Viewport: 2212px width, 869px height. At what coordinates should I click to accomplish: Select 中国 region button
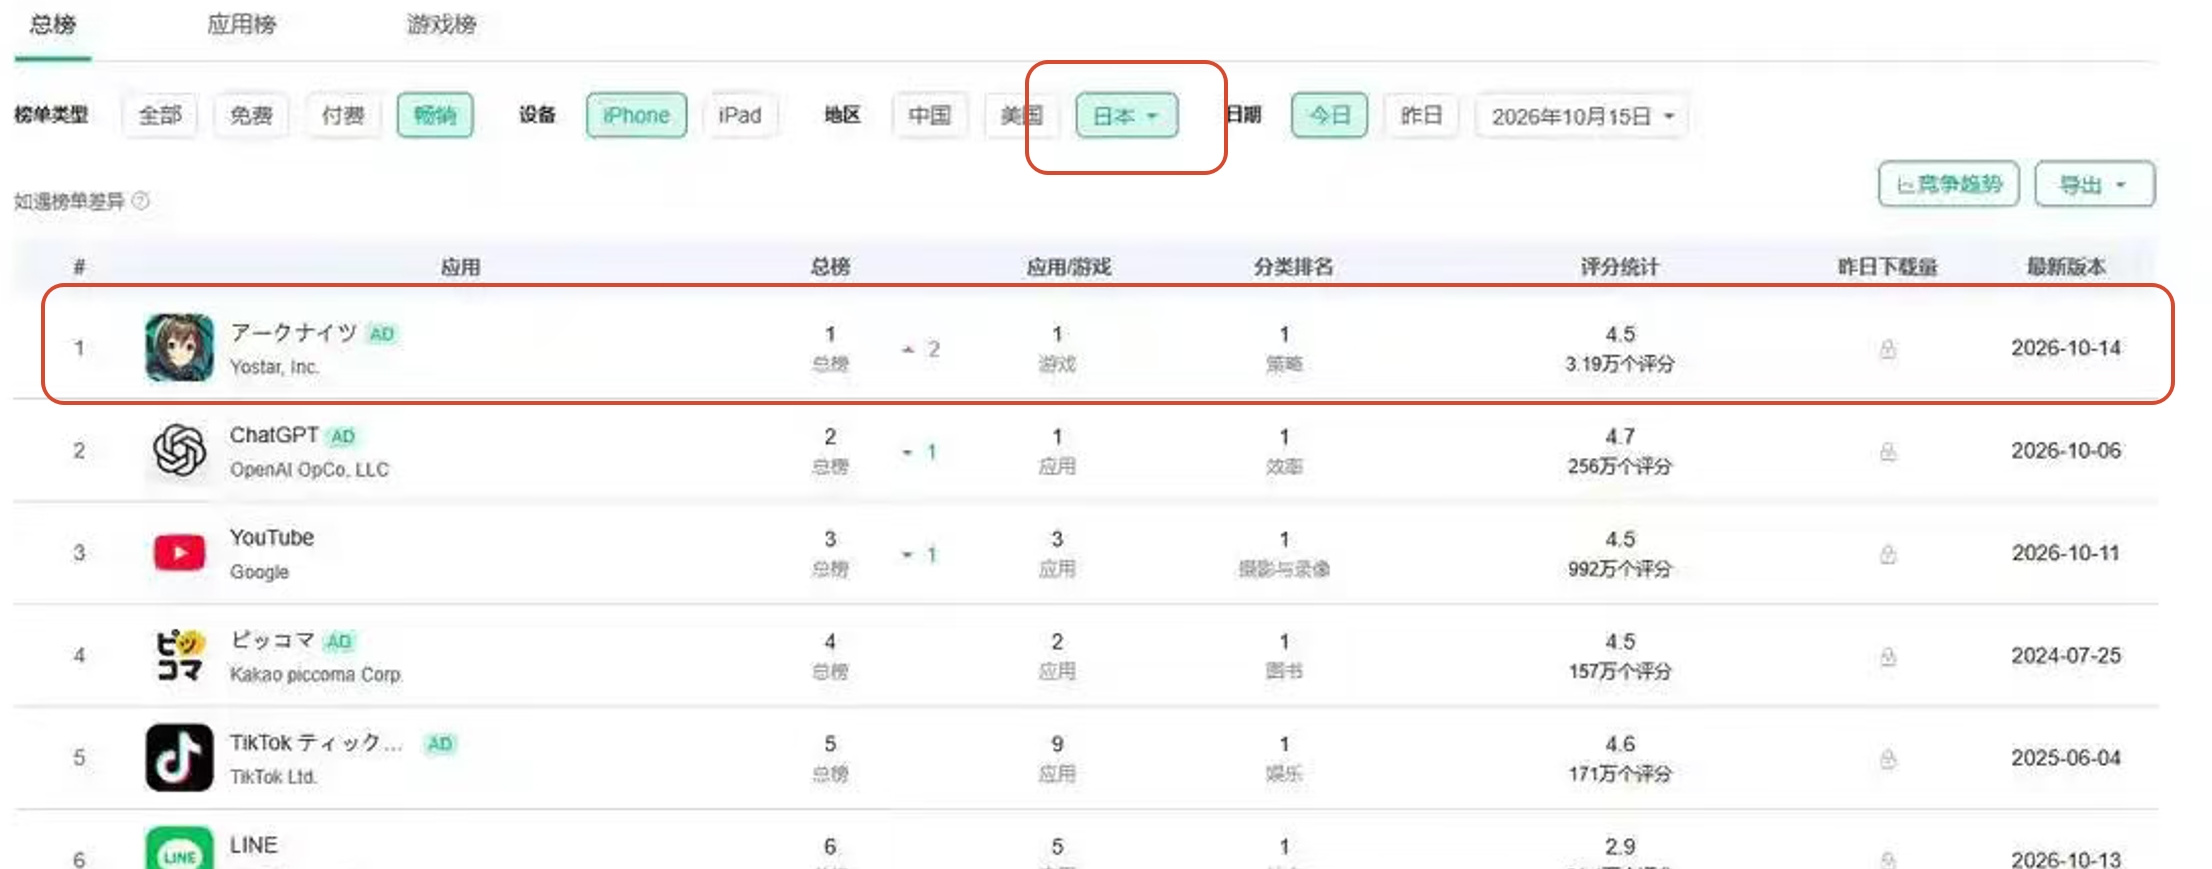point(930,115)
